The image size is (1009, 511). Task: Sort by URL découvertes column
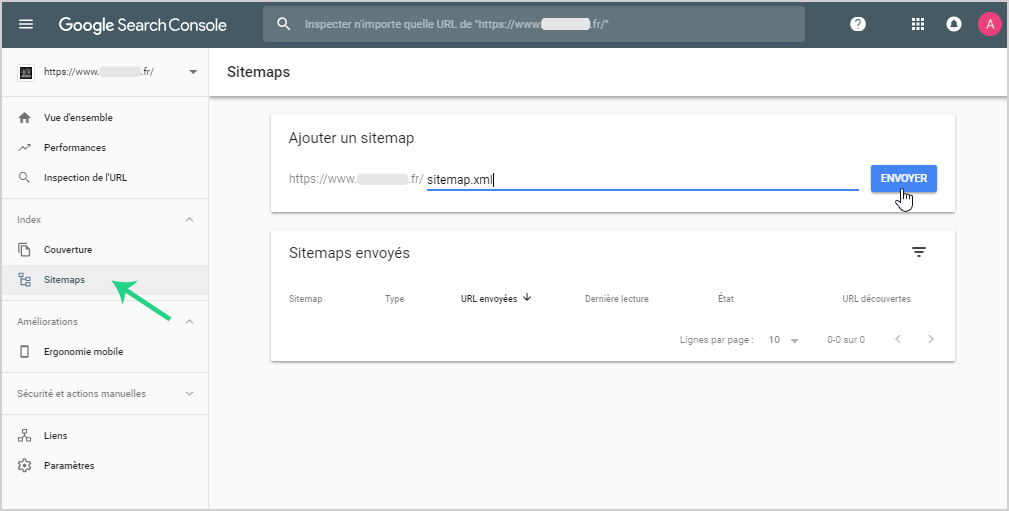pos(876,299)
